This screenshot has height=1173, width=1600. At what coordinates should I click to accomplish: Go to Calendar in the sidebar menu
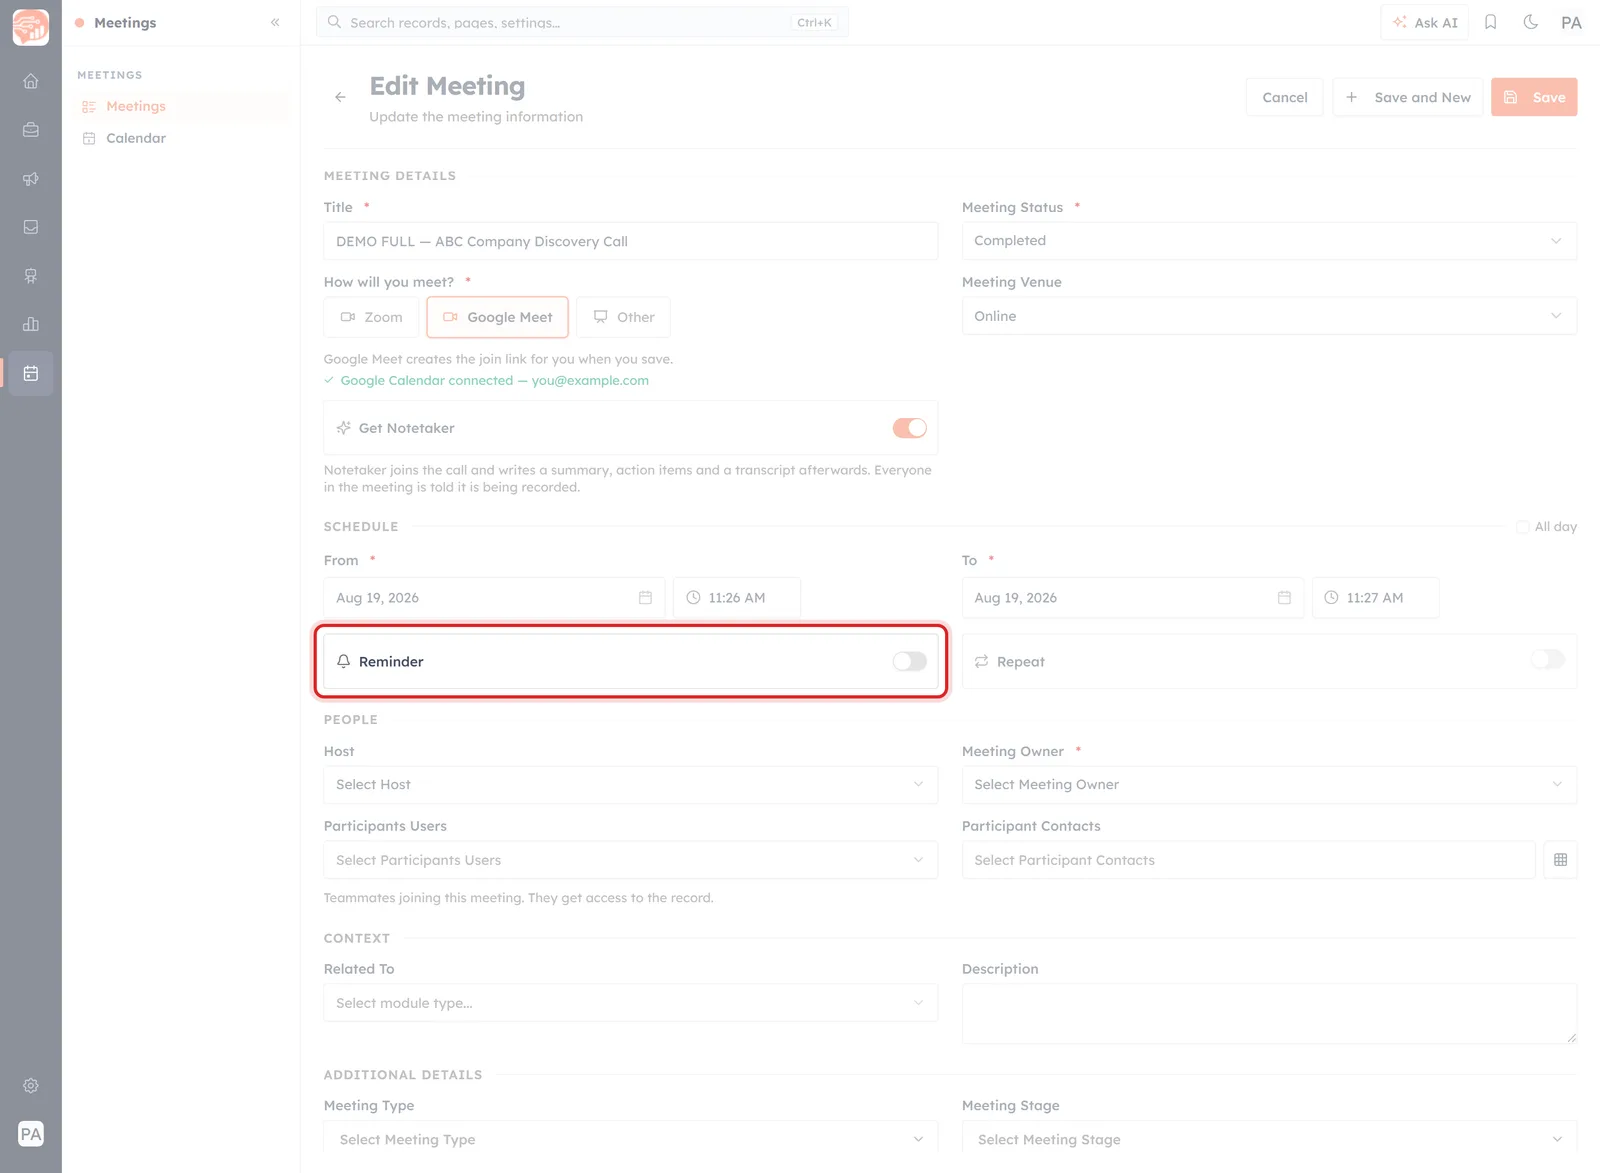(x=182, y=138)
